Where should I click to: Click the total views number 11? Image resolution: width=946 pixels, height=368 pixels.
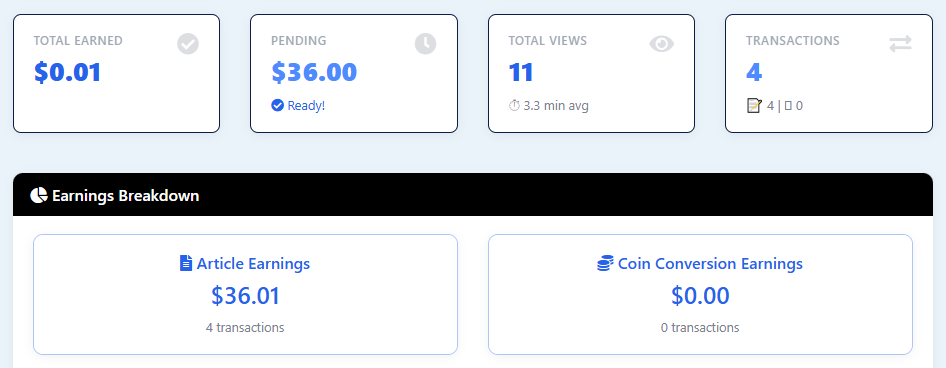(521, 72)
